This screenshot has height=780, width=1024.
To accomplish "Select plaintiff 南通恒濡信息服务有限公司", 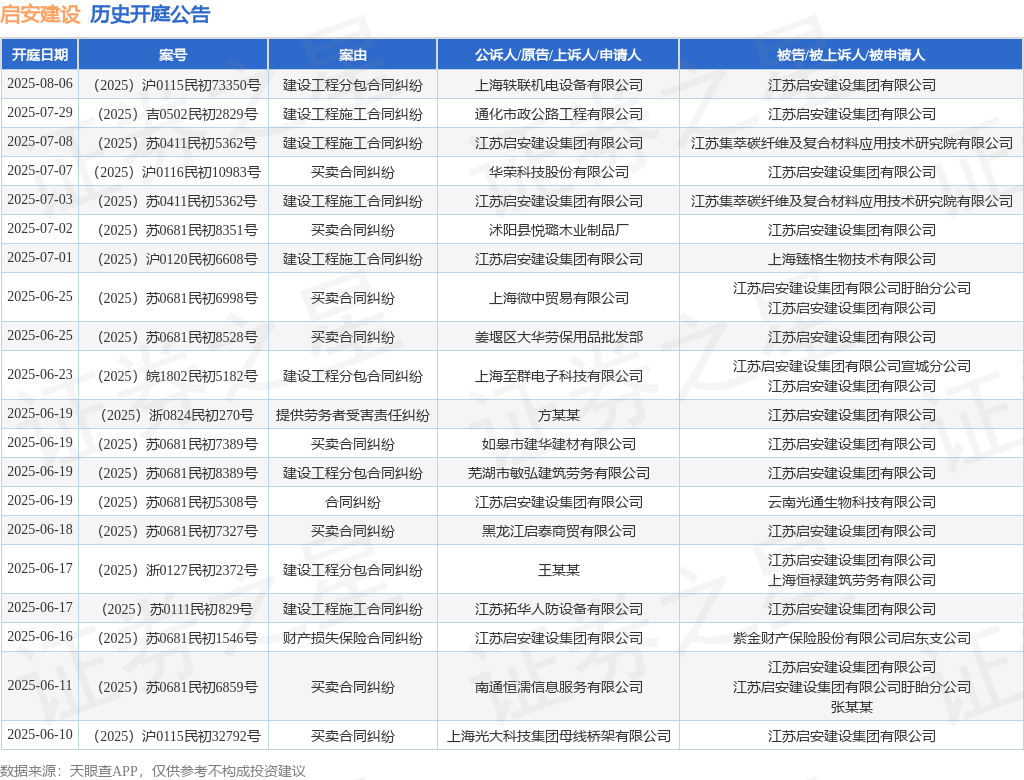I will coord(558,687).
